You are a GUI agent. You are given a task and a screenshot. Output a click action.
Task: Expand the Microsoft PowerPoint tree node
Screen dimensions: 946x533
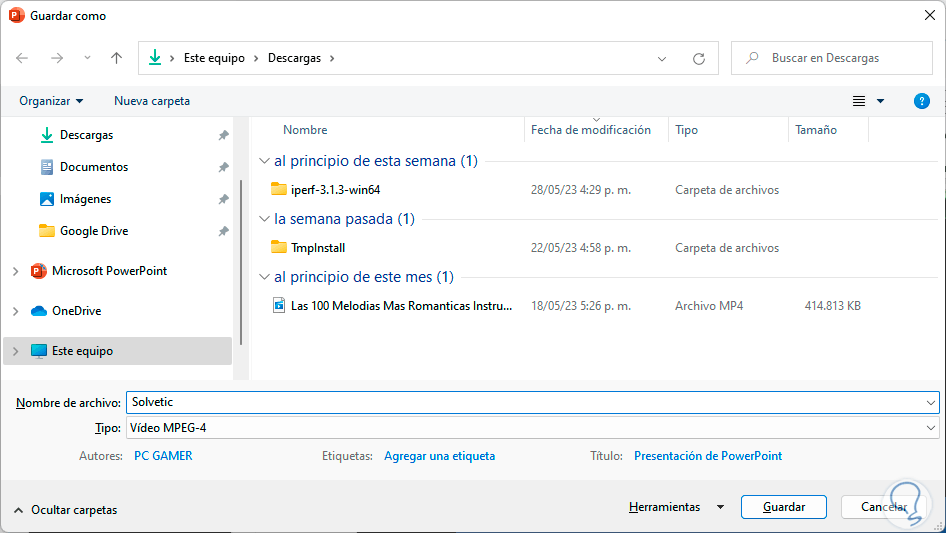(x=15, y=271)
